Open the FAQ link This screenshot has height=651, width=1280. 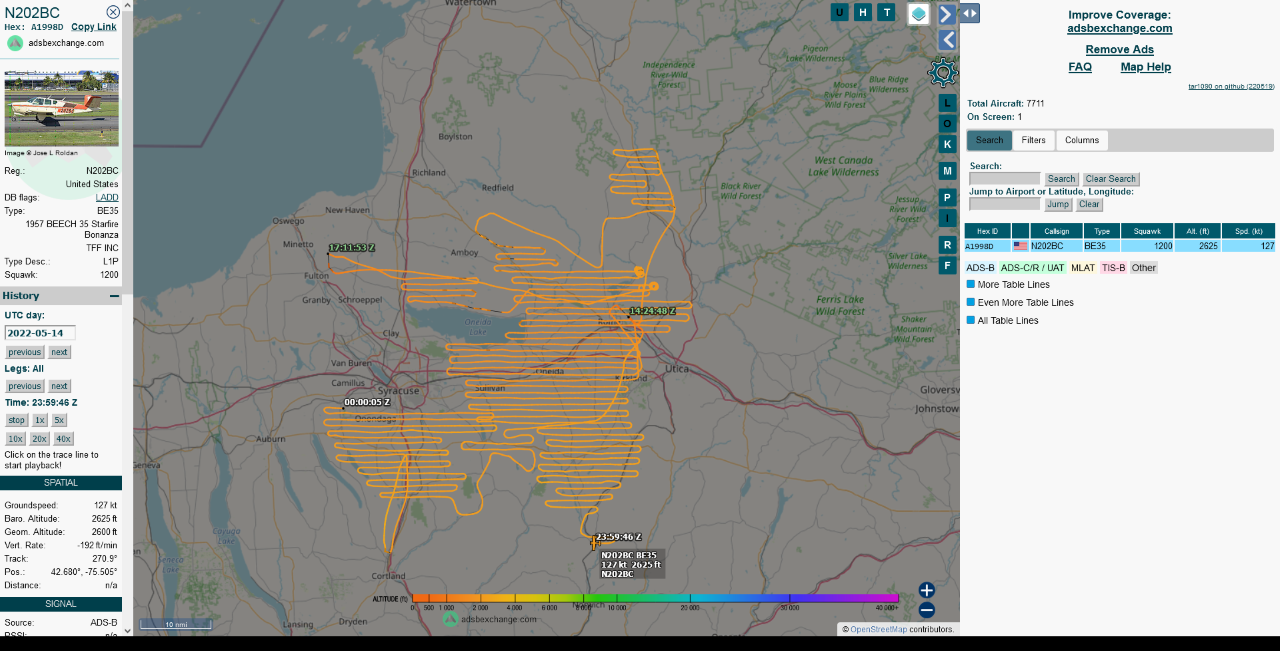(1080, 67)
